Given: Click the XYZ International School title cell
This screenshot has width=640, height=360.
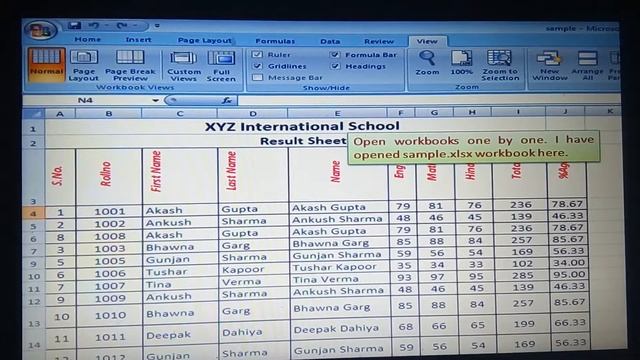Looking at the screenshot, I should (x=302, y=126).
